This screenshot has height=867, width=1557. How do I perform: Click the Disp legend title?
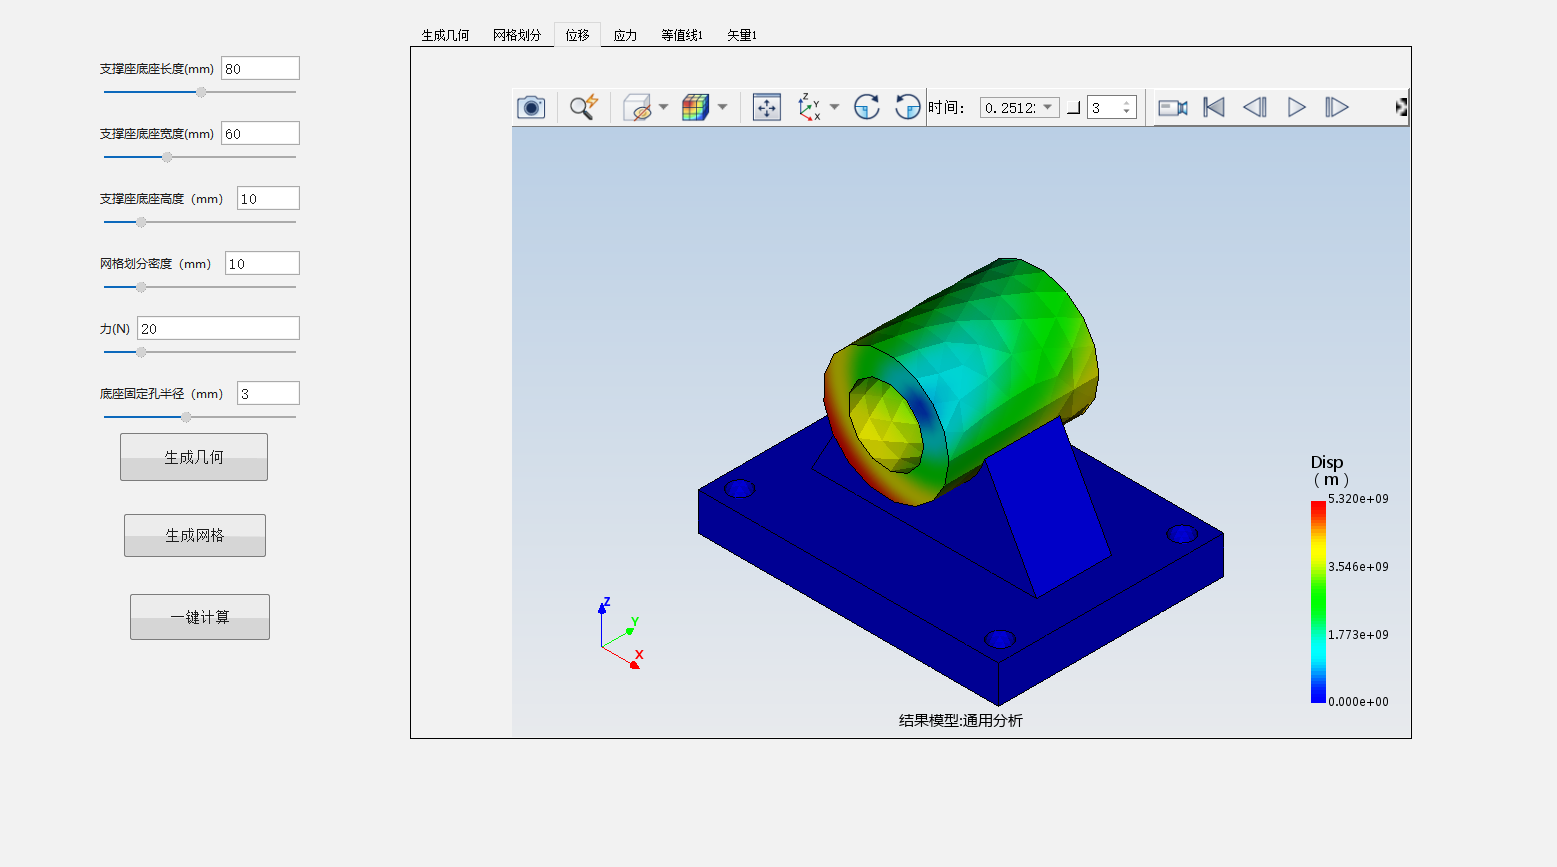(x=1329, y=470)
